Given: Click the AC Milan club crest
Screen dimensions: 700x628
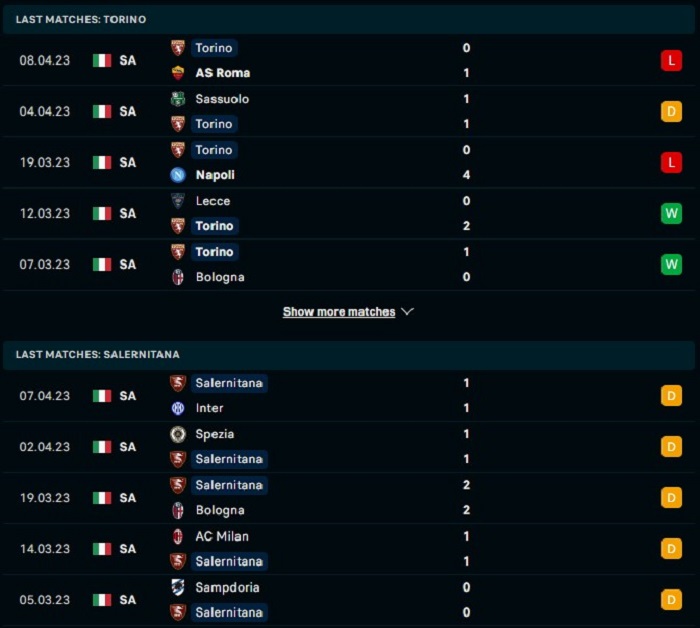Looking at the screenshot, I should pyautogui.click(x=178, y=536).
